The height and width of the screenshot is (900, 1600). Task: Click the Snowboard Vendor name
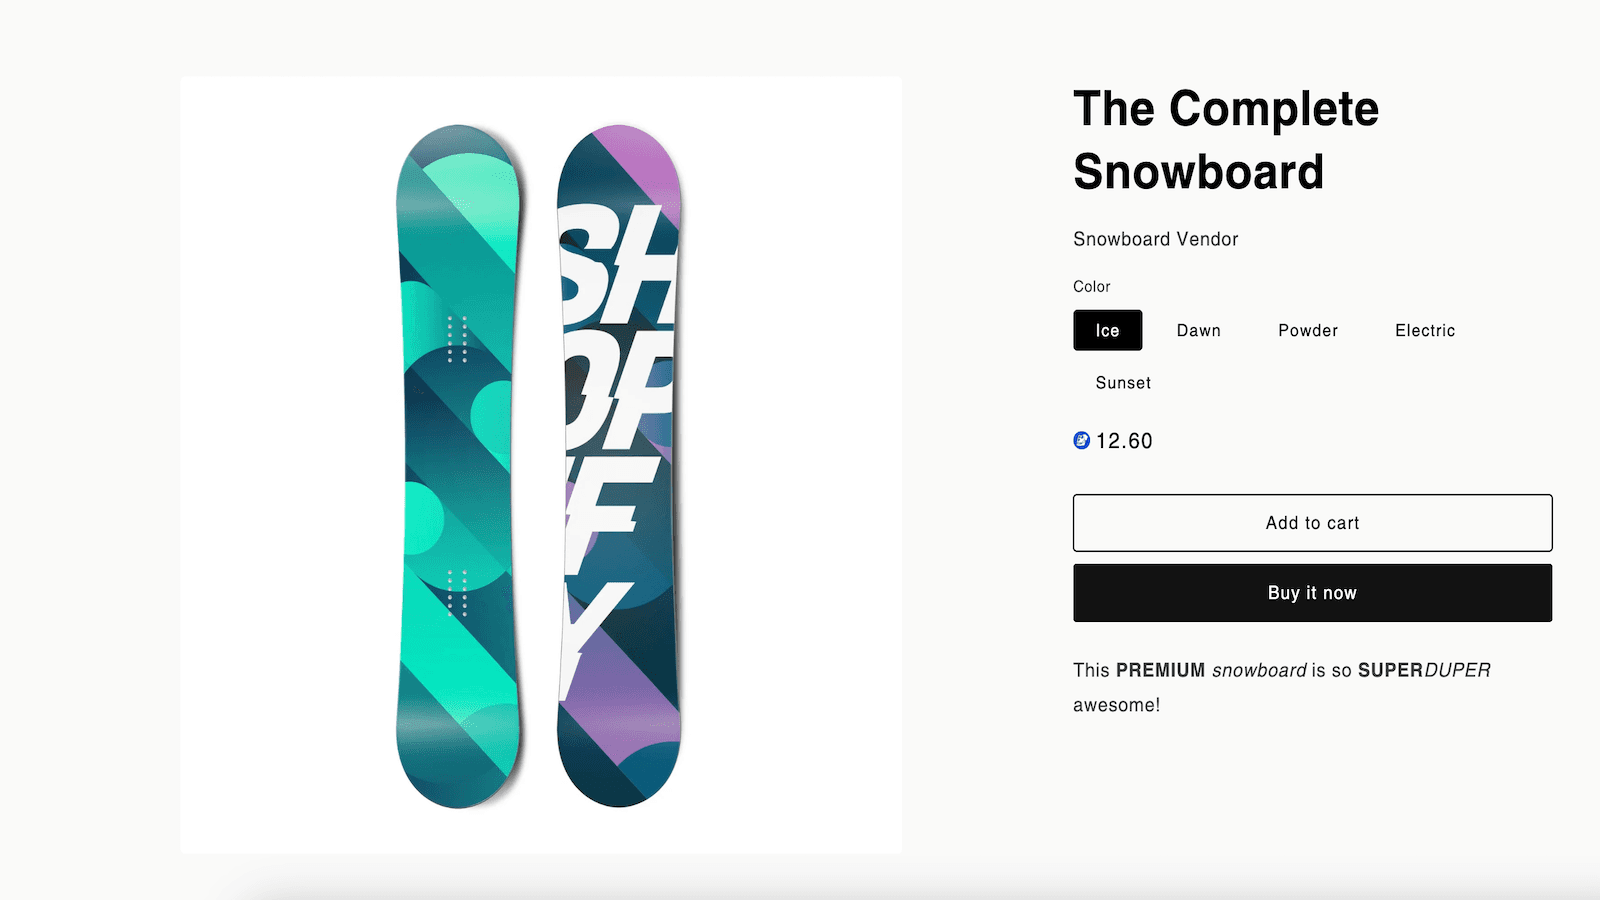click(x=1155, y=239)
